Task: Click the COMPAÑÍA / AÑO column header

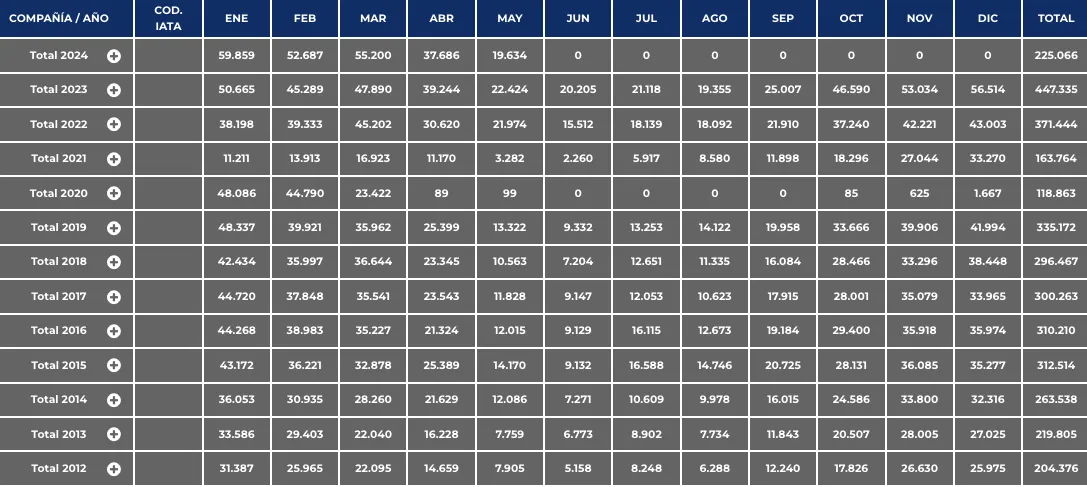Action: coord(58,19)
